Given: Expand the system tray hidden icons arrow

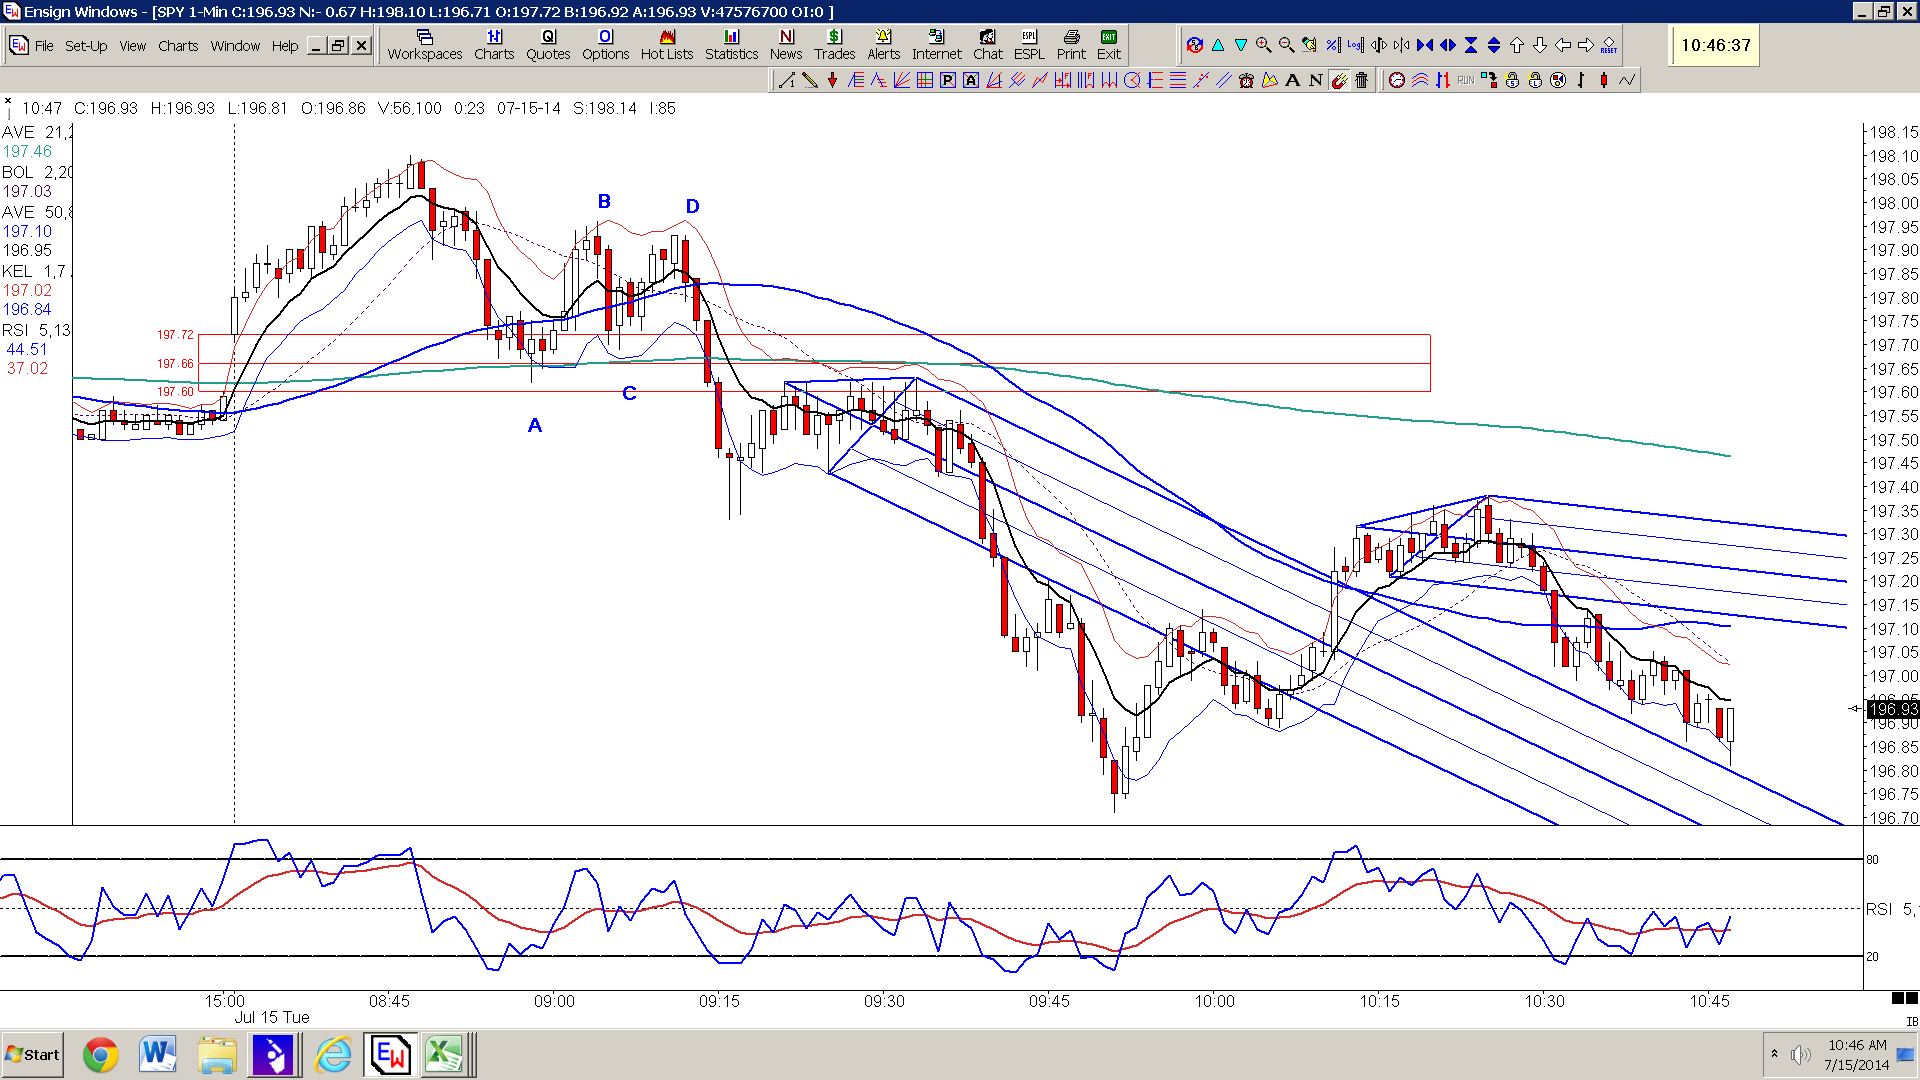Looking at the screenshot, I should (1774, 1054).
